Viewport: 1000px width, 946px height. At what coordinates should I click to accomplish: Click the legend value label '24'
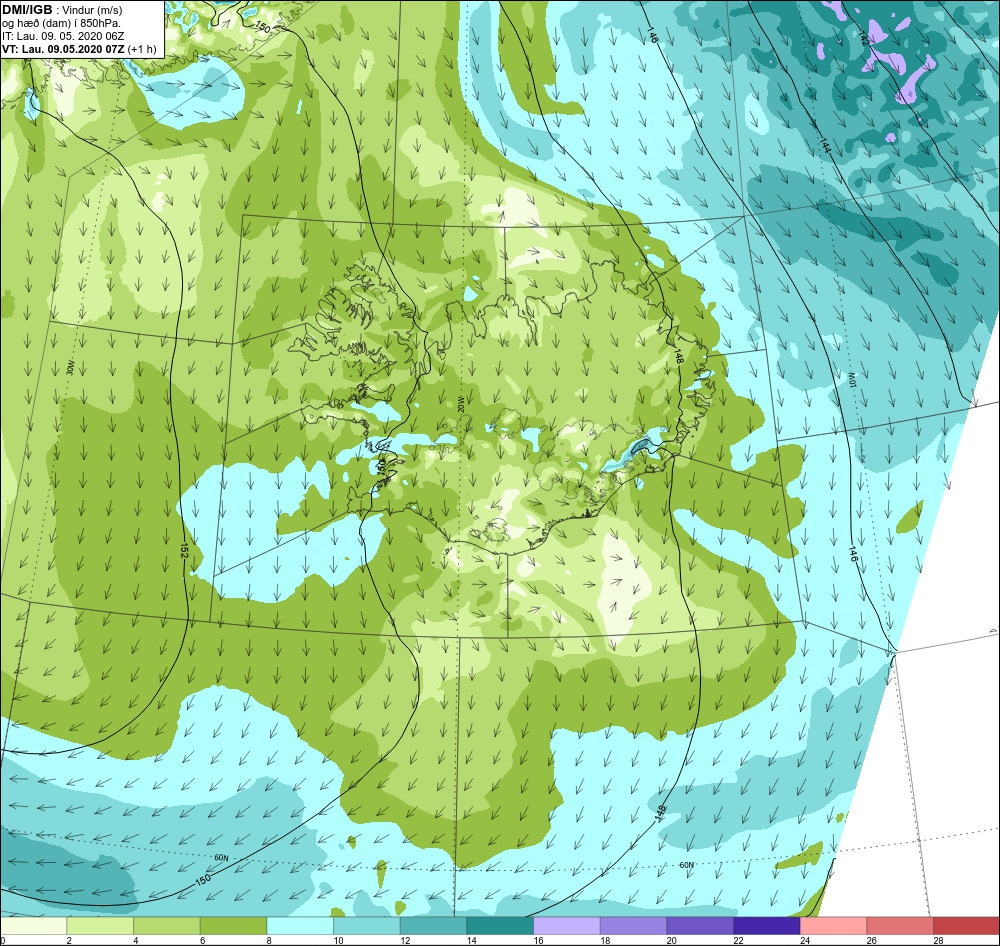point(805,940)
